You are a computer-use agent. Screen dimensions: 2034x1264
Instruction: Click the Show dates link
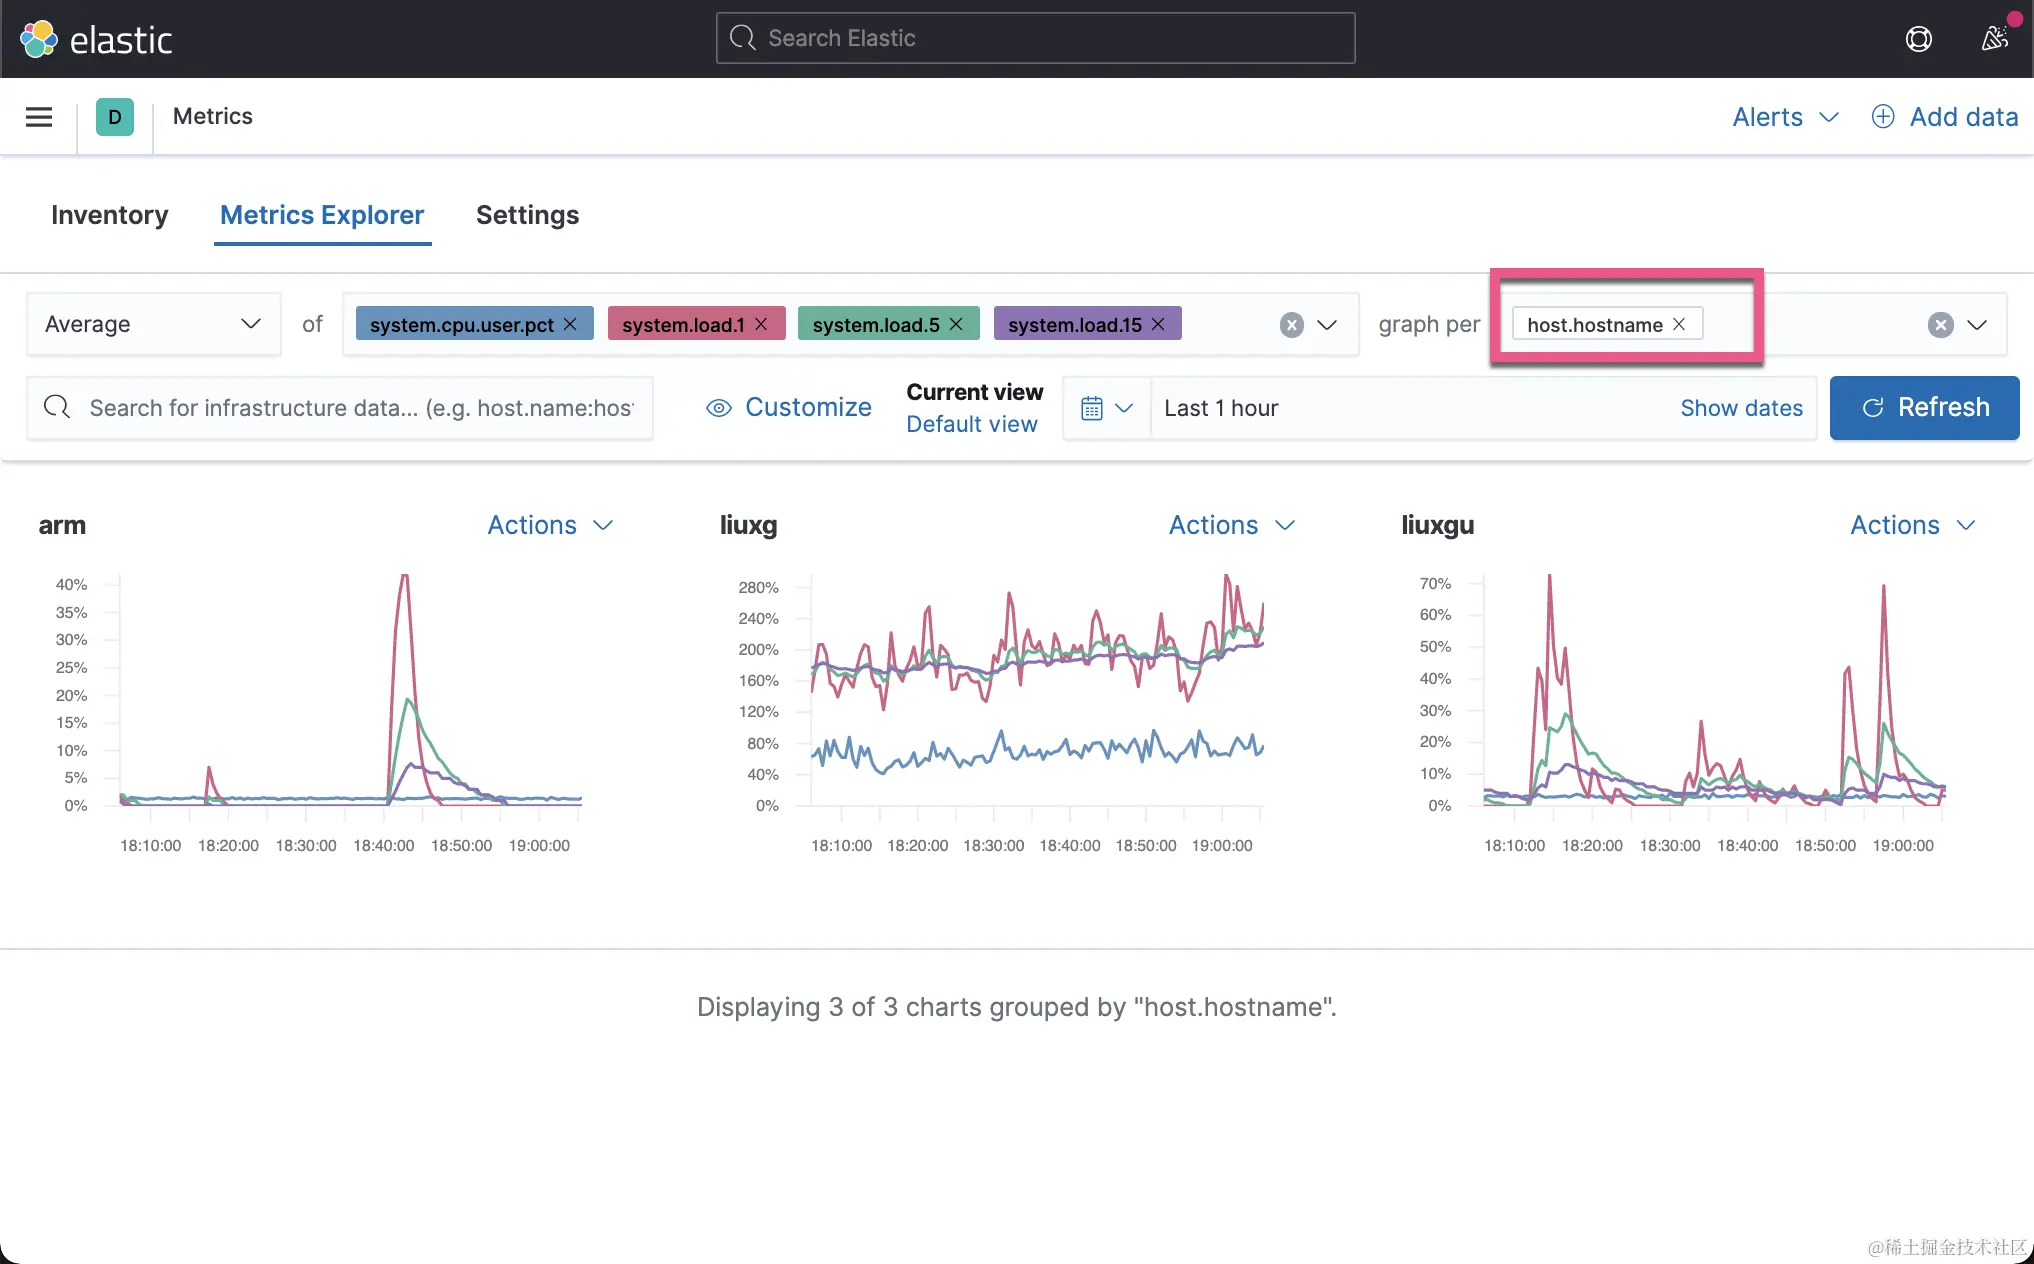pos(1741,408)
